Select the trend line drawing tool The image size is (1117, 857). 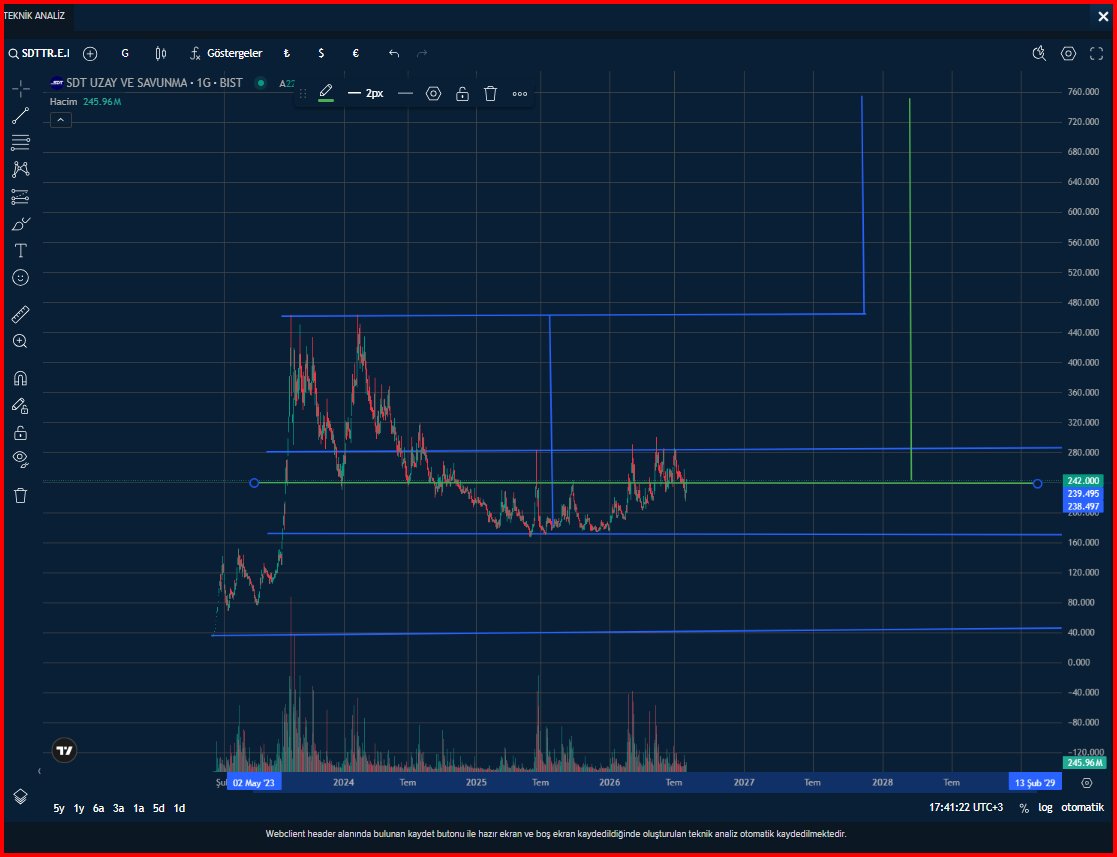(21, 115)
